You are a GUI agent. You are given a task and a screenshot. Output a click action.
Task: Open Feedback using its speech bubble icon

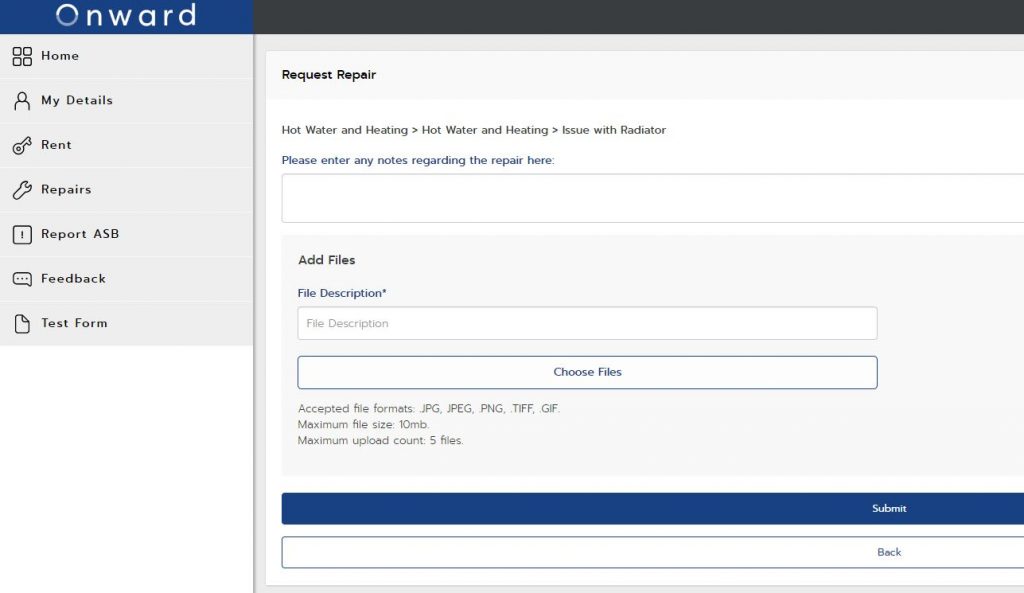22,278
